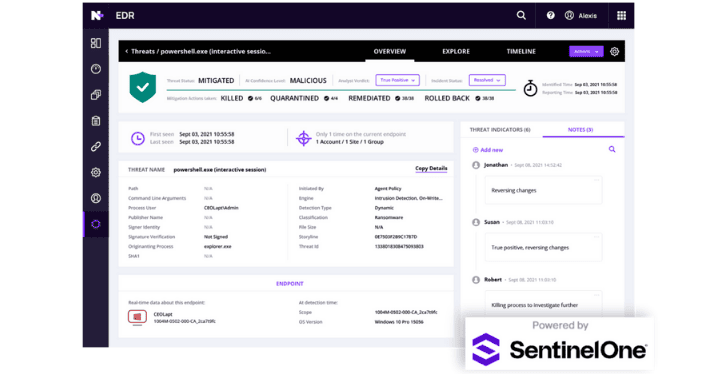This screenshot has width=717, height=374.
Task: Open the gauge sidebar icon
Action: (96, 69)
